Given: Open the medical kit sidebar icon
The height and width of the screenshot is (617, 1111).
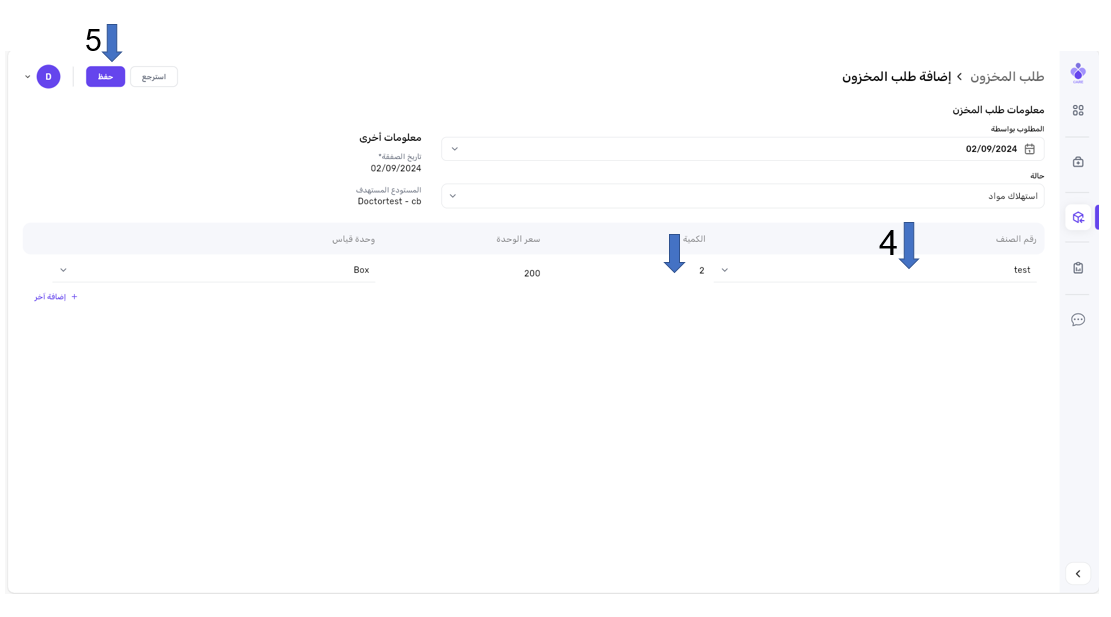Looking at the screenshot, I should coord(1077,162).
